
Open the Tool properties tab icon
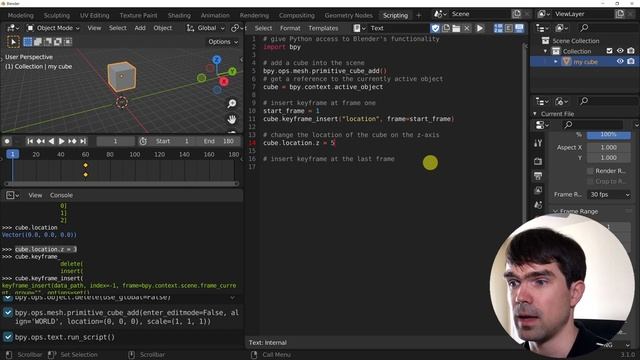pos(538,143)
